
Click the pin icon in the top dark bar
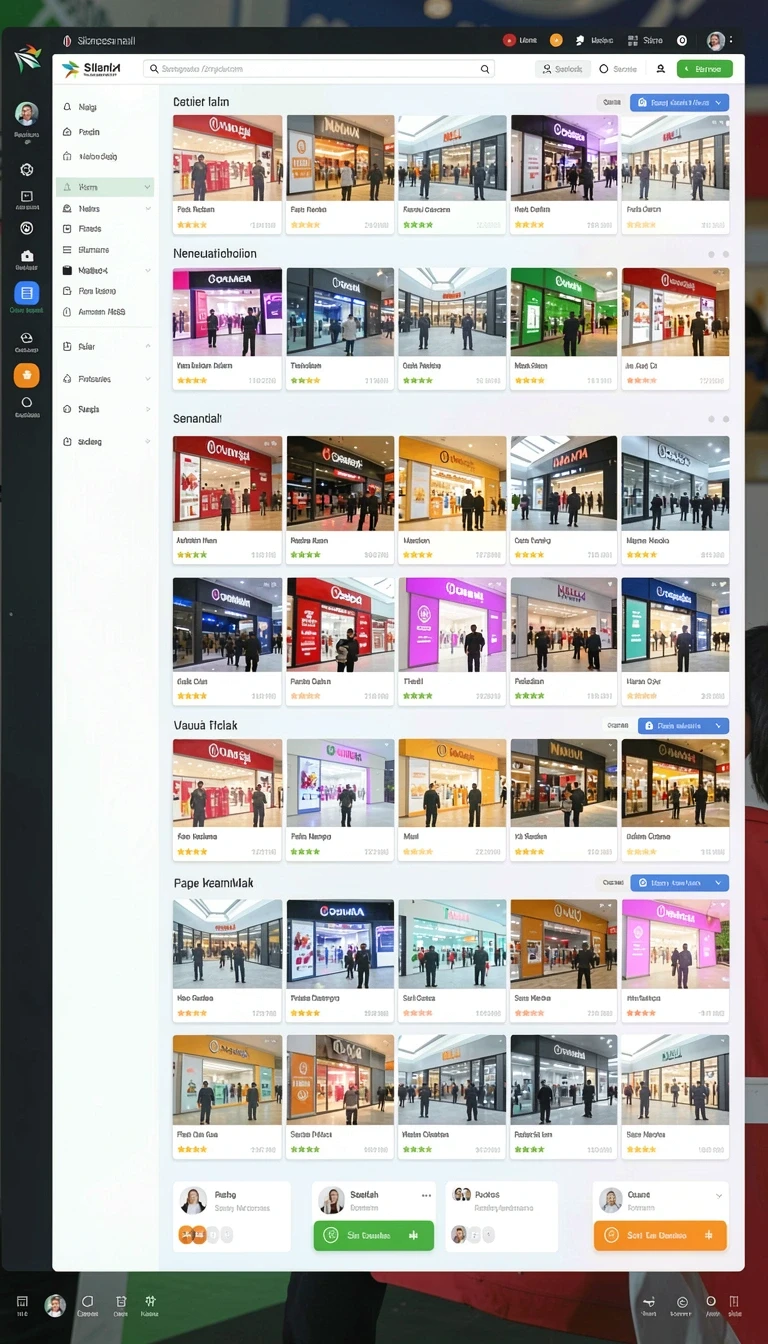[580, 41]
